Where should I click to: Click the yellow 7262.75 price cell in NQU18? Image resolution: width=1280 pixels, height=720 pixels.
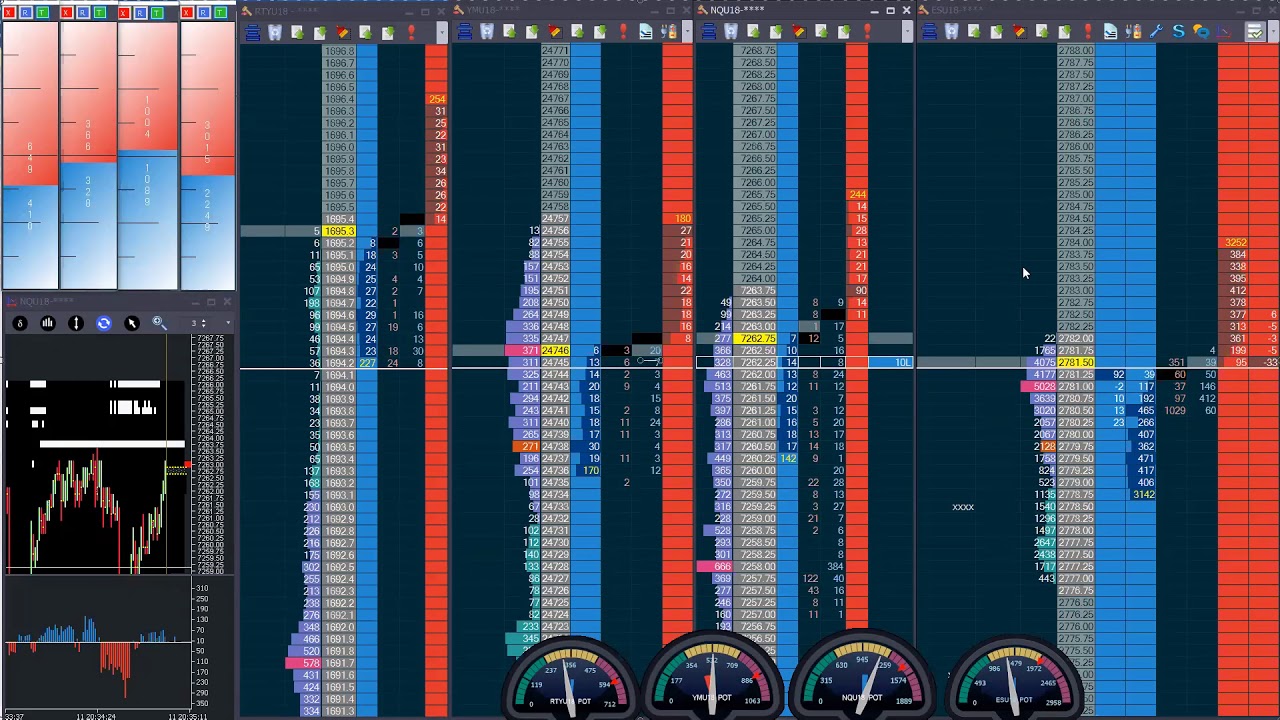(x=755, y=339)
